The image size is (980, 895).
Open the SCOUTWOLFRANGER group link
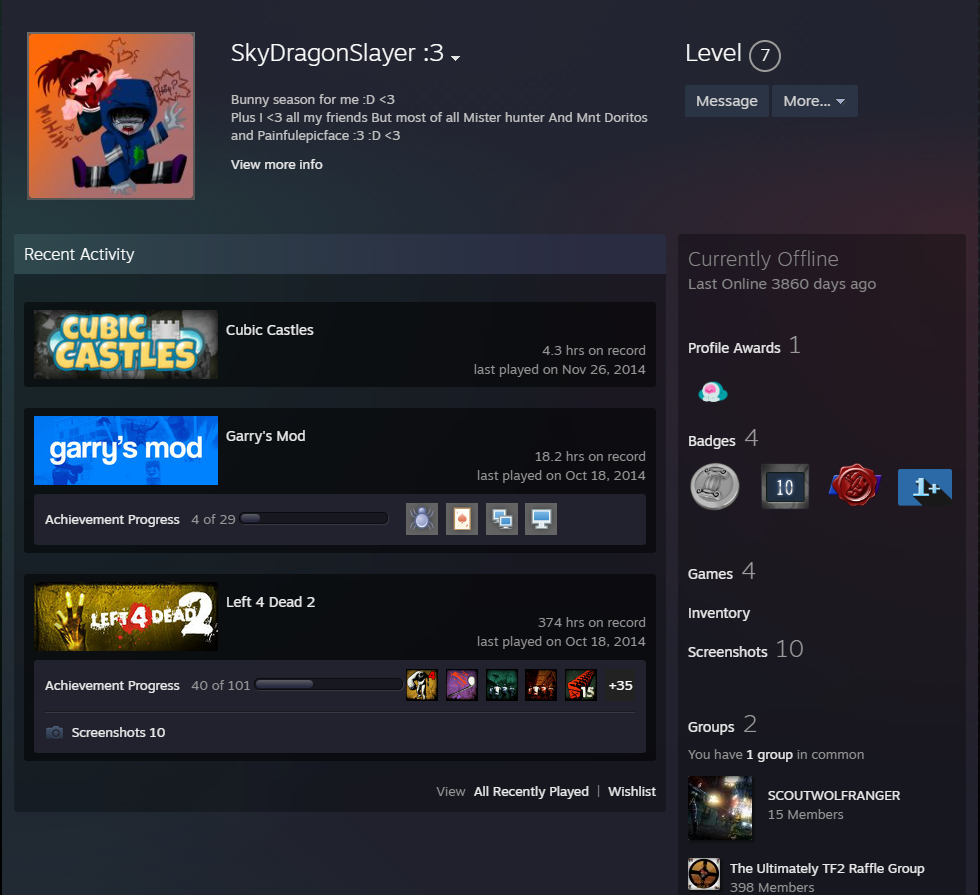[x=834, y=796]
